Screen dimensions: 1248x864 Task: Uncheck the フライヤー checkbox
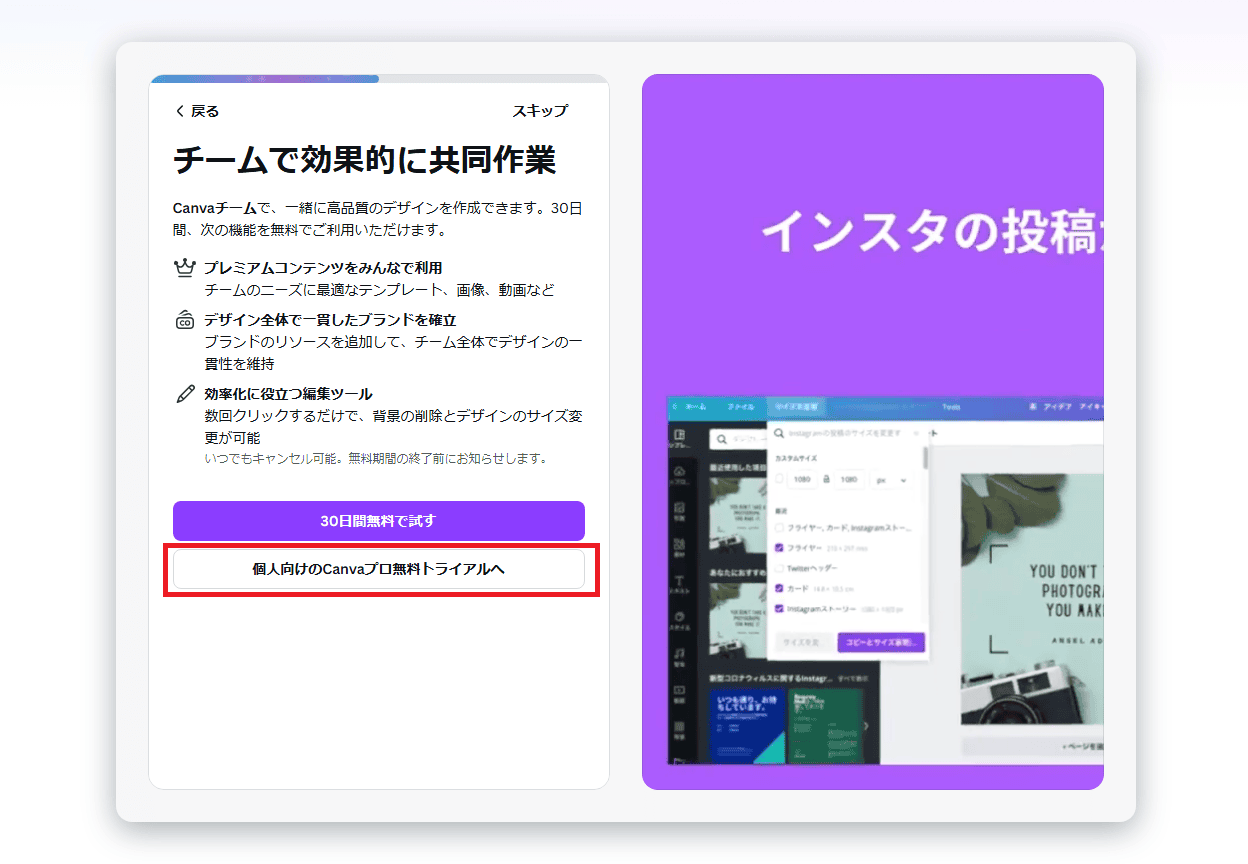click(780, 548)
